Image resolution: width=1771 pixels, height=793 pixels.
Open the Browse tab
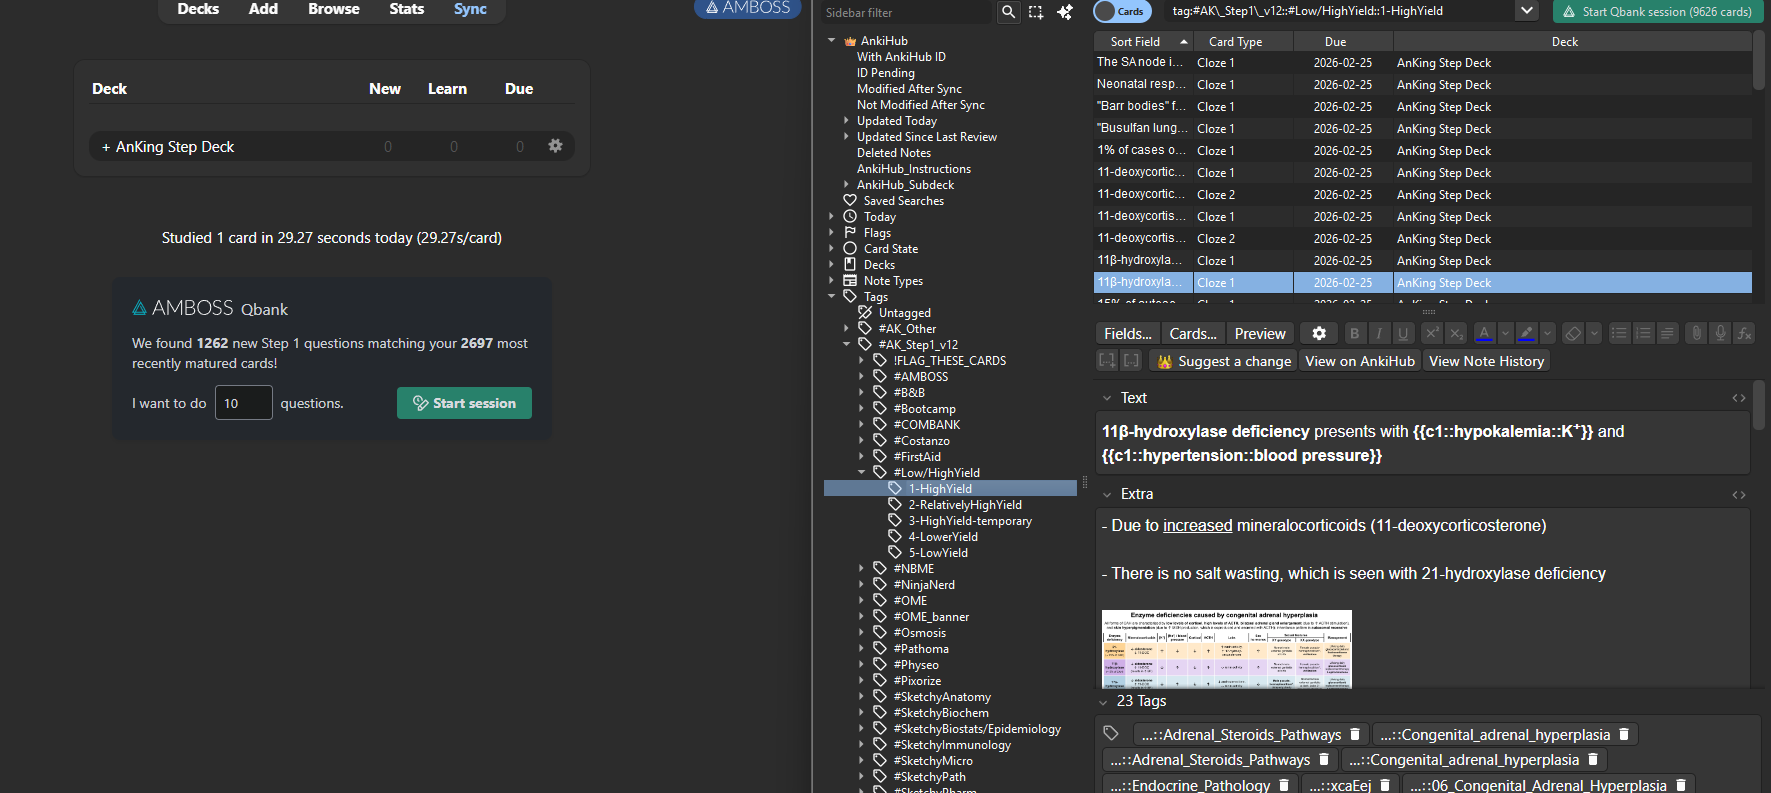click(333, 9)
